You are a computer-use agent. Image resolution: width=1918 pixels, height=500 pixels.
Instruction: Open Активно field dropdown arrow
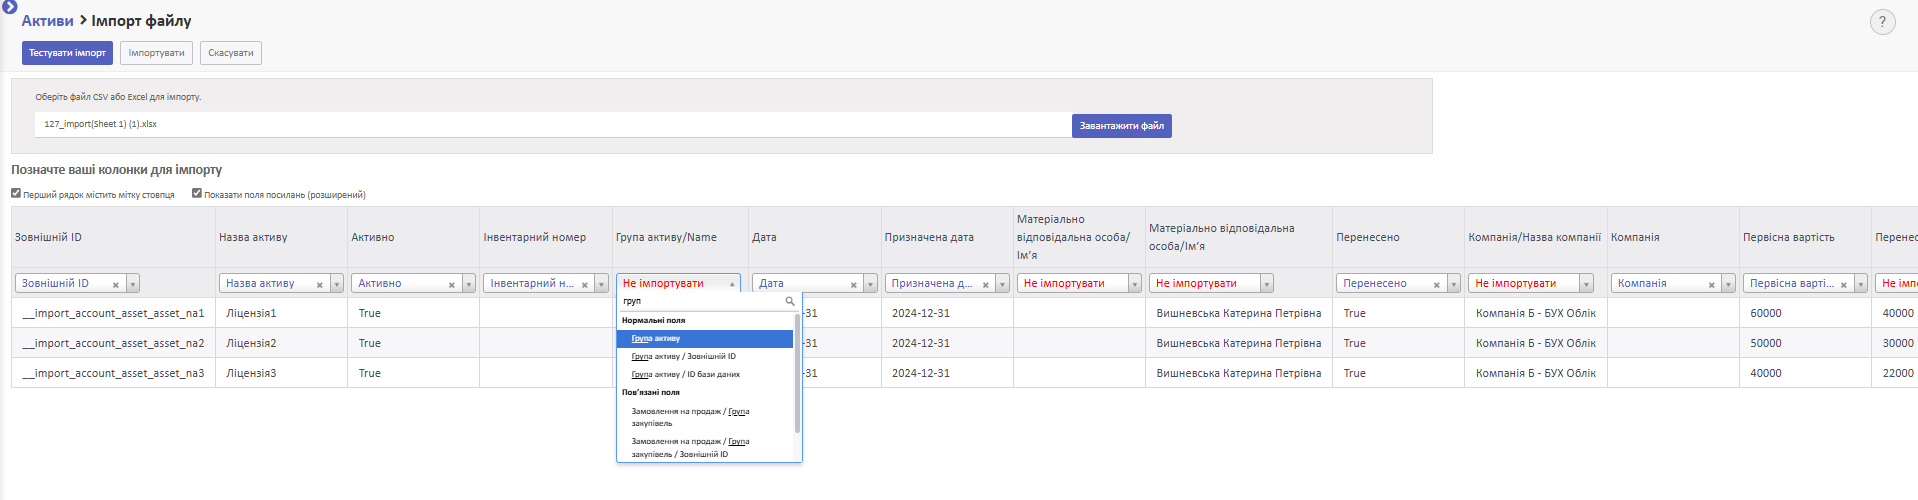[469, 284]
